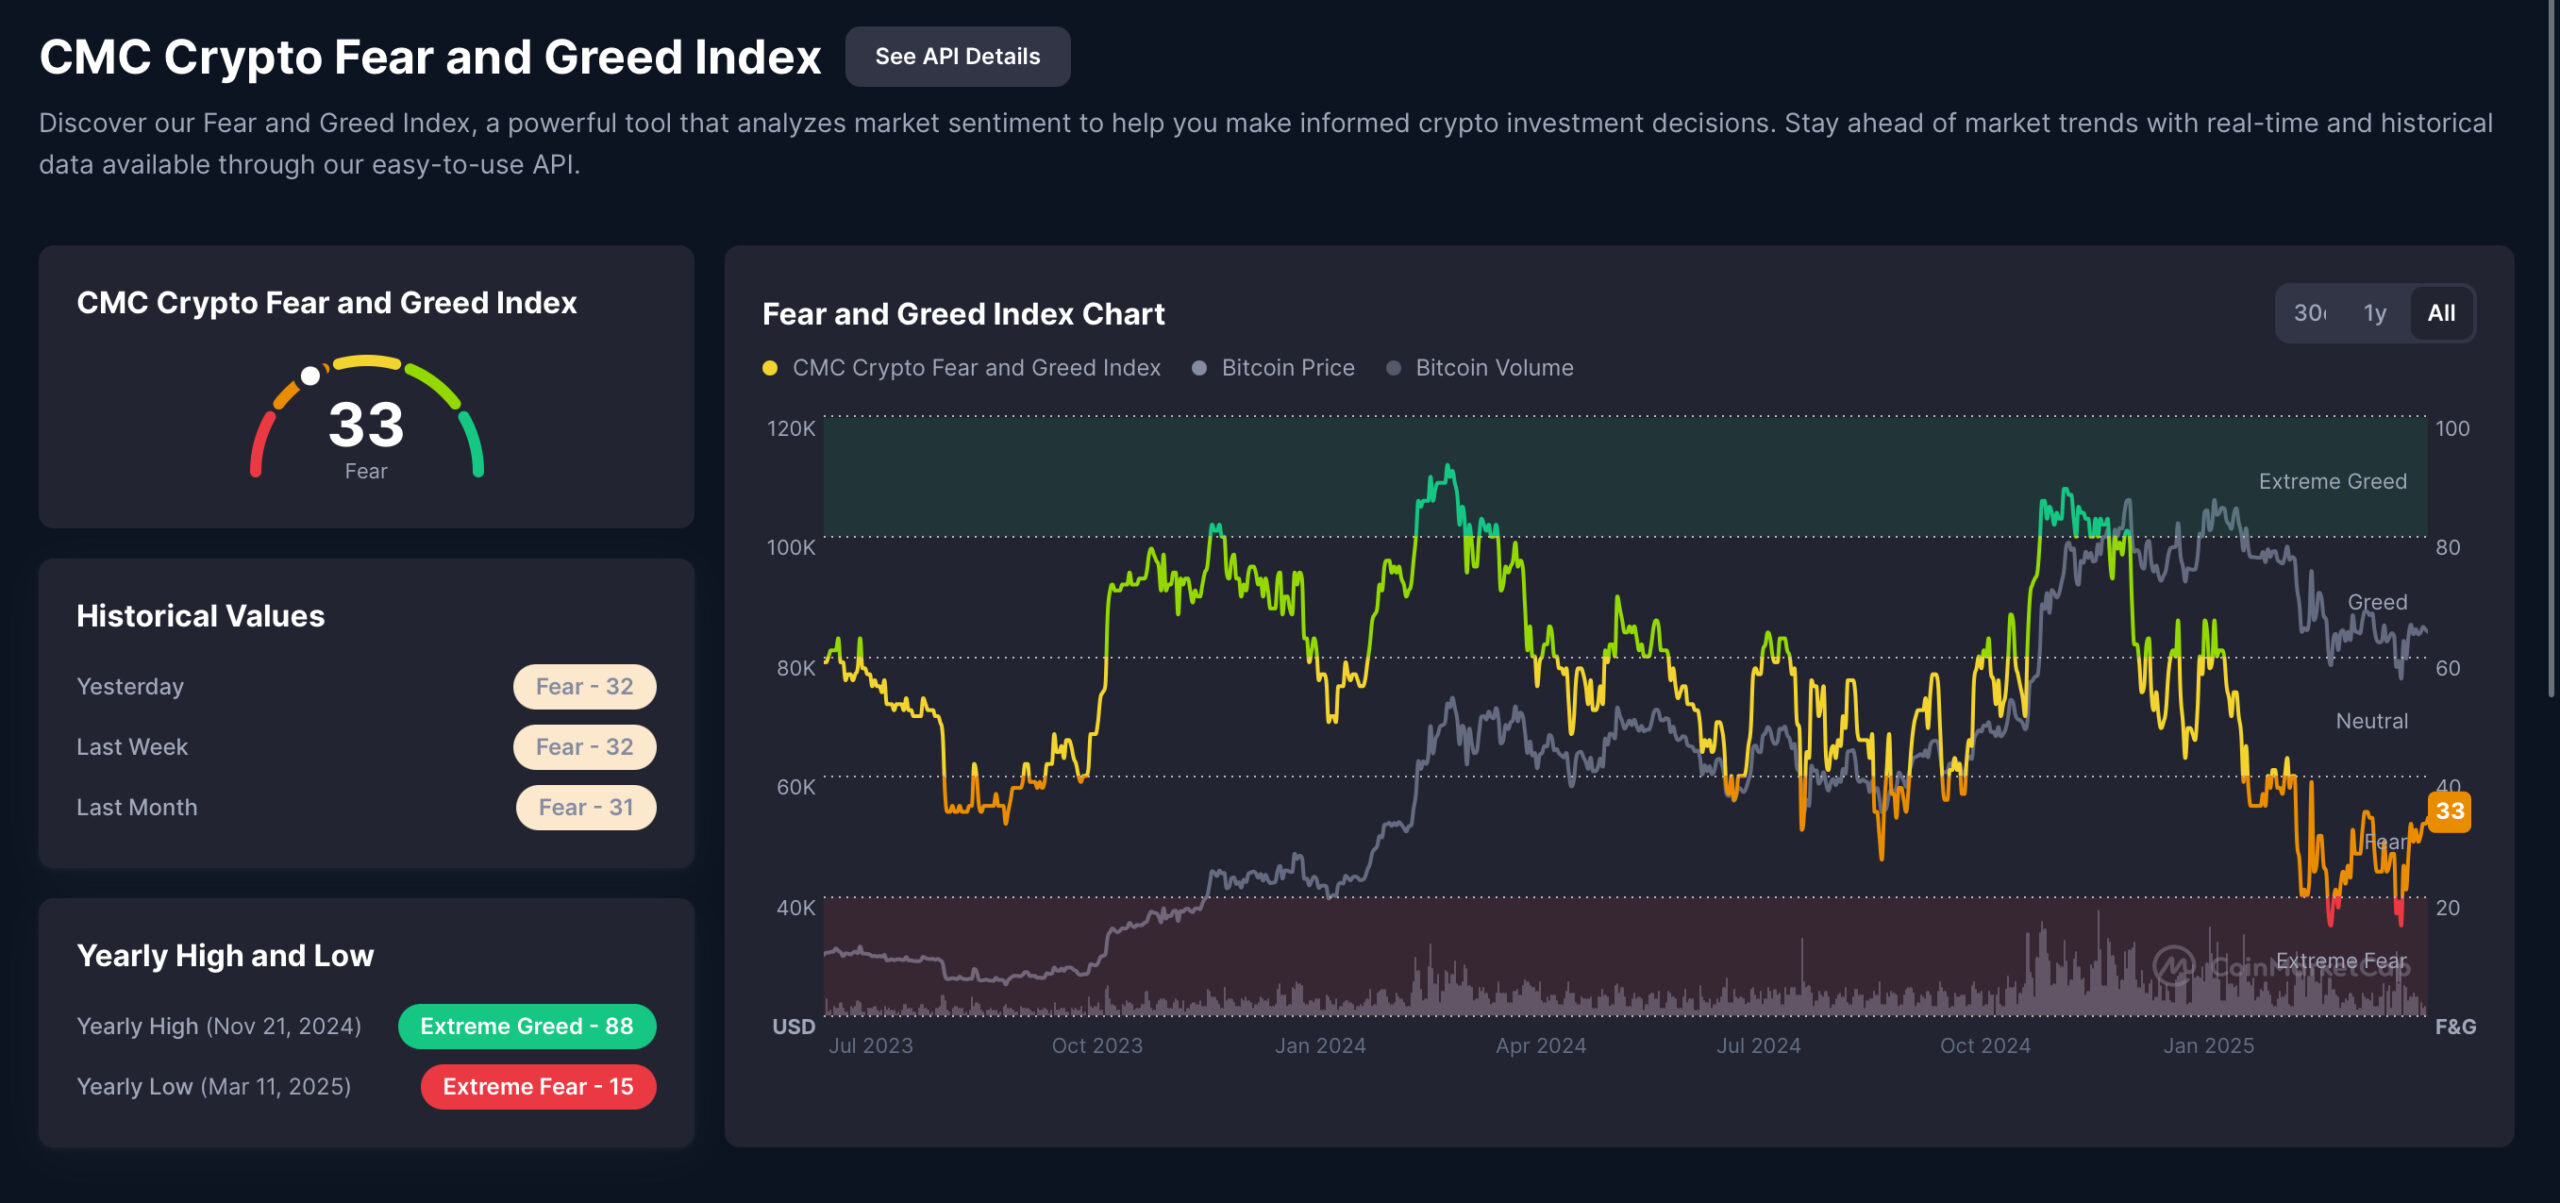Click the Jul 2024 axis label
Screen dimensions: 2560x1203
coord(1759,1046)
